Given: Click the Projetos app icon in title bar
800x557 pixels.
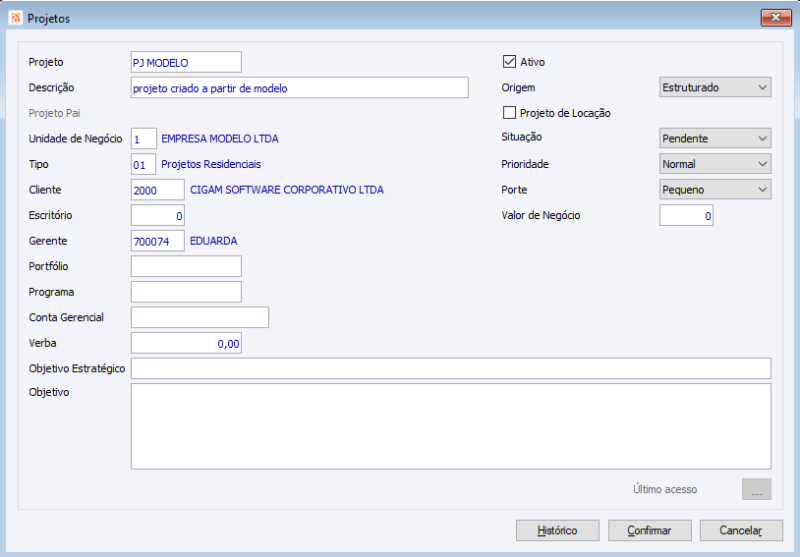Looking at the screenshot, I should tap(15, 18).
